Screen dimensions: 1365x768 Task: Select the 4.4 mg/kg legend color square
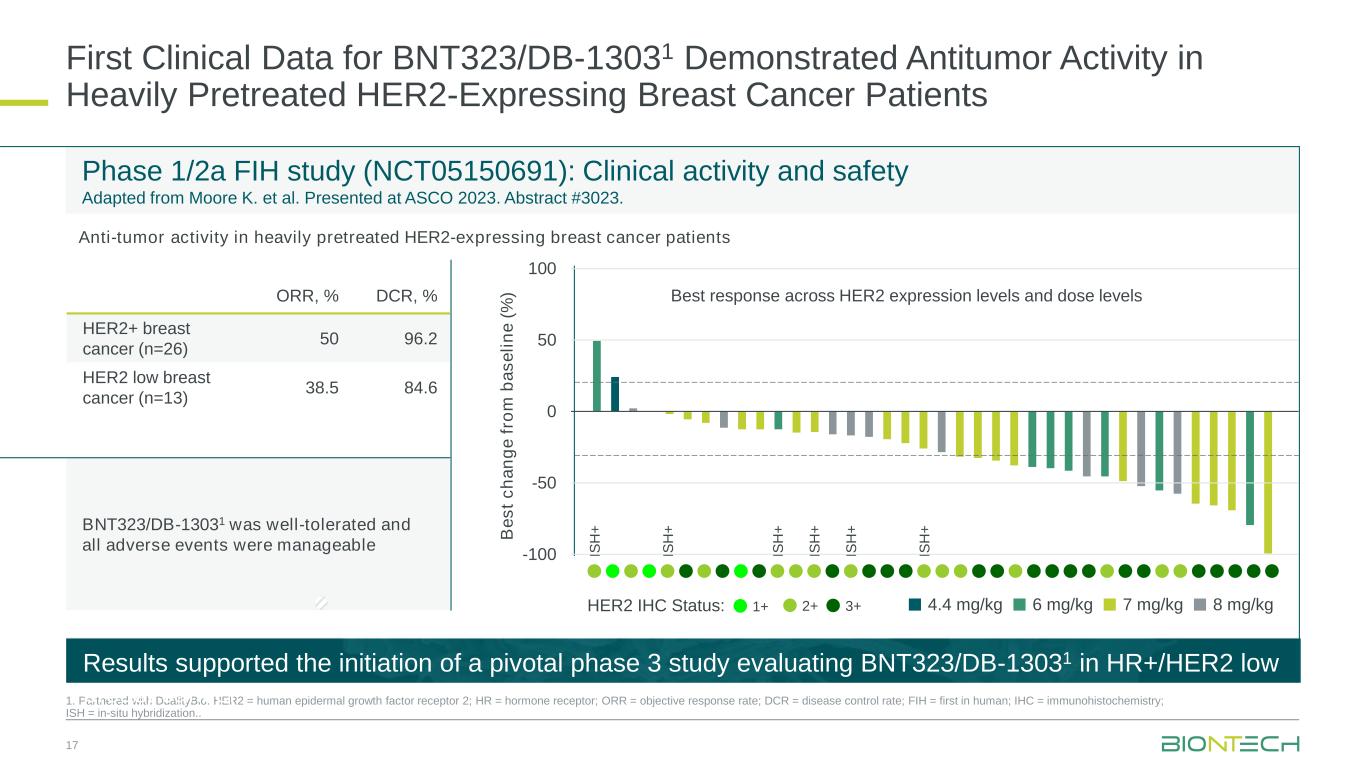click(x=916, y=604)
